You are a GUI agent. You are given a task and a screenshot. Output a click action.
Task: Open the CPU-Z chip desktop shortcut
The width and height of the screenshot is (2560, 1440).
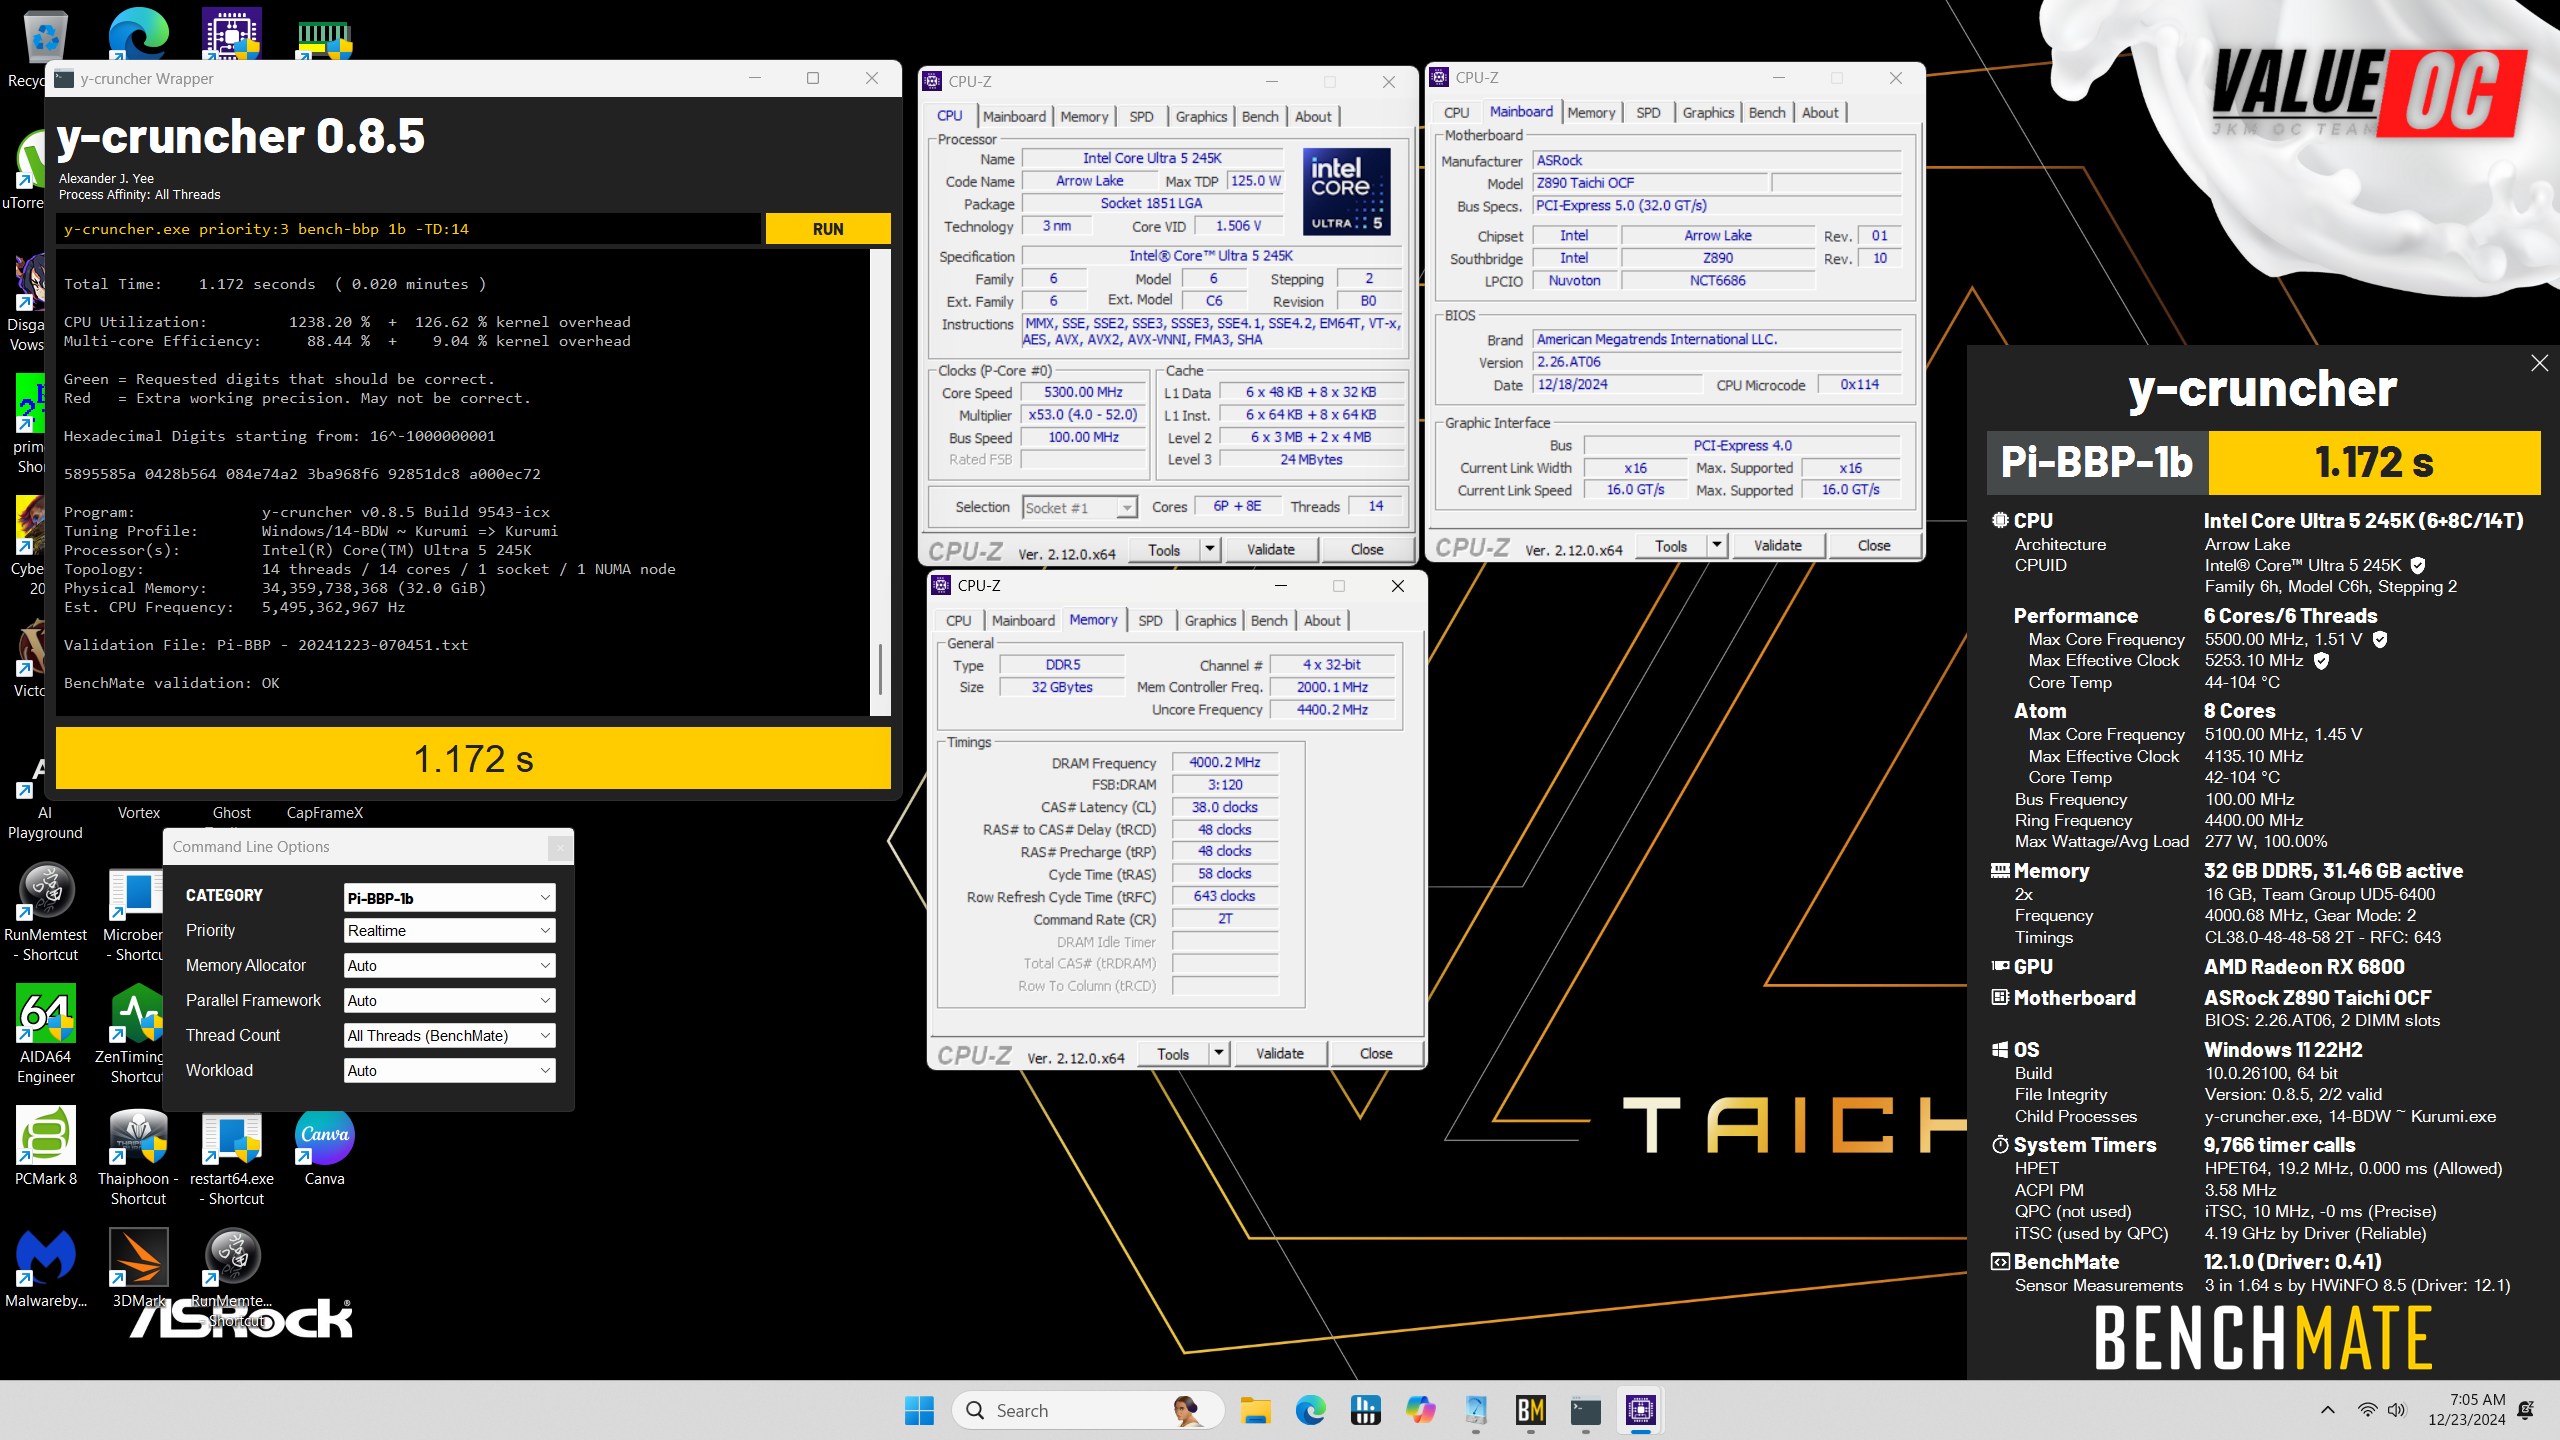click(x=232, y=32)
